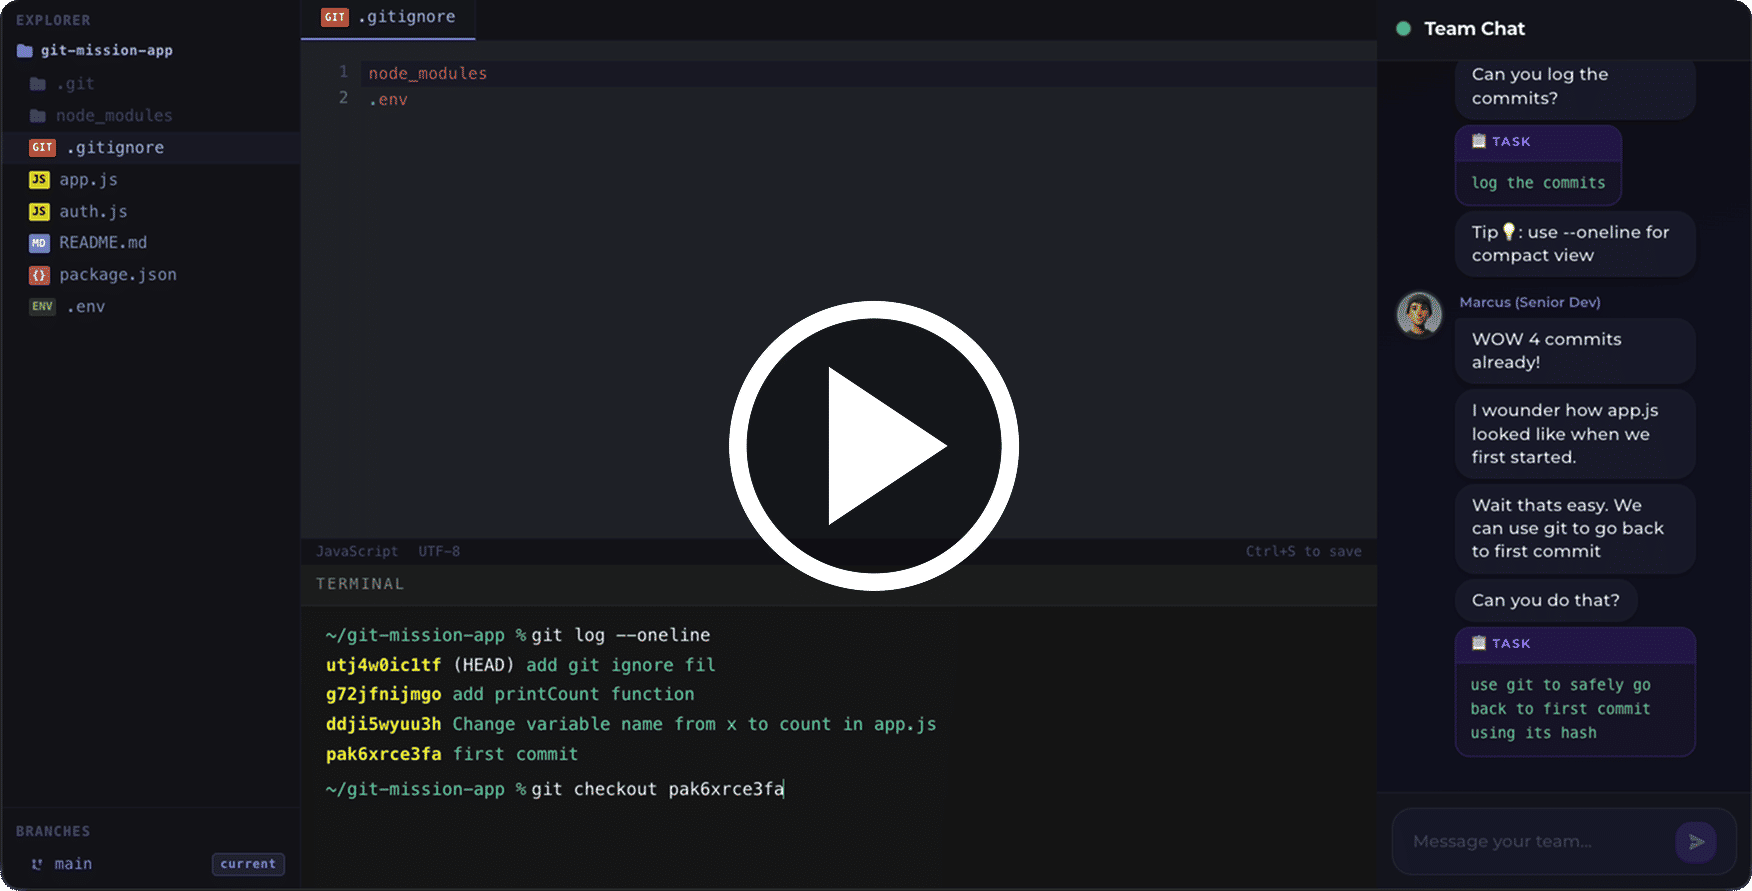
Task: Click Marcus's avatar in the chat
Action: [x=1419, y=314]
